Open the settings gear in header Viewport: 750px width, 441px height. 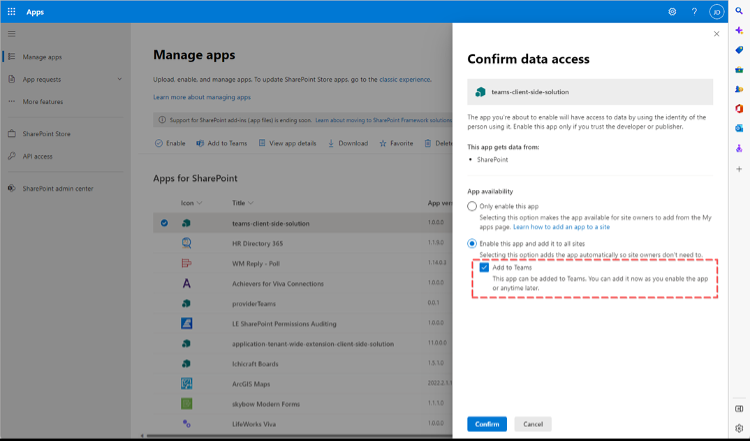click(672, 11)
